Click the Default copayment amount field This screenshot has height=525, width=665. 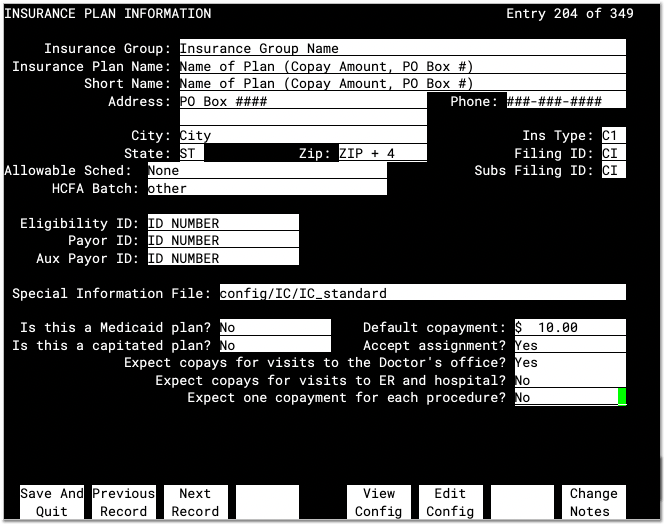tap(570, 327)
